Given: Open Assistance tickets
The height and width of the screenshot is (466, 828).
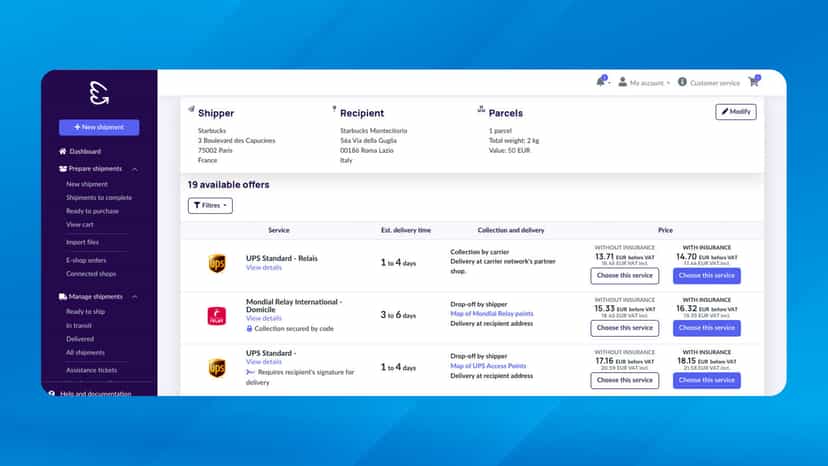Looking at the screenshot, I should point(91,370).
